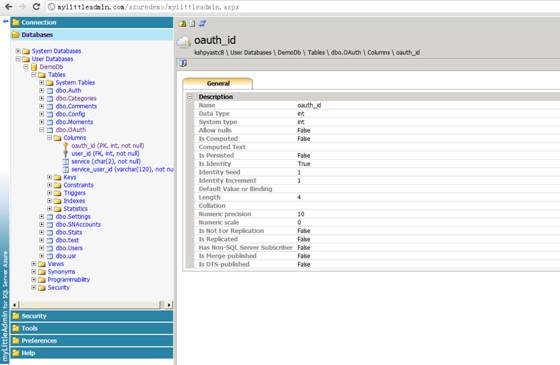
Task: Click the document toolbar icon above oauth_id
Action: [192, 24]
